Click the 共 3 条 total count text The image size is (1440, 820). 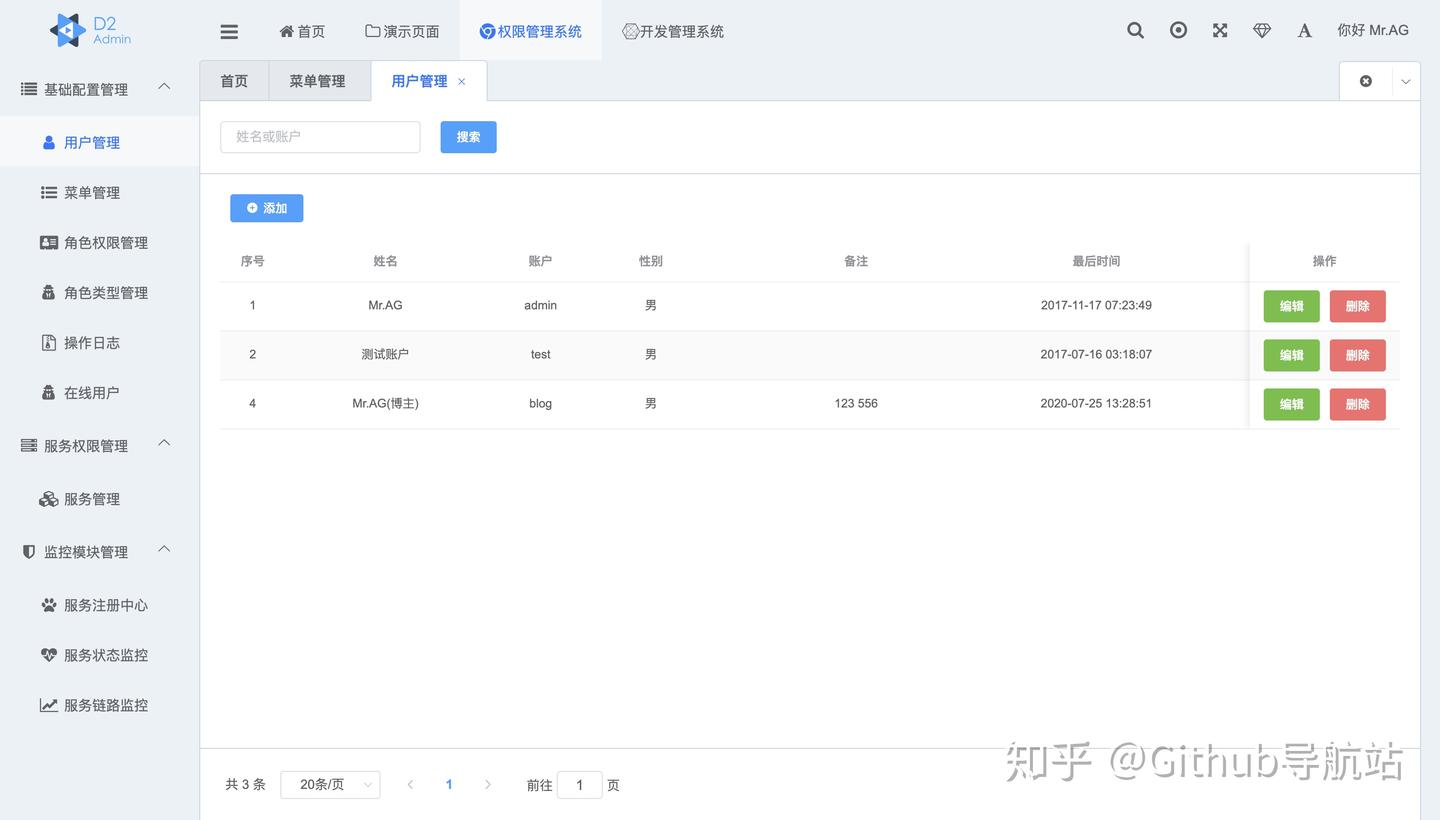click(x=246, y=785)
